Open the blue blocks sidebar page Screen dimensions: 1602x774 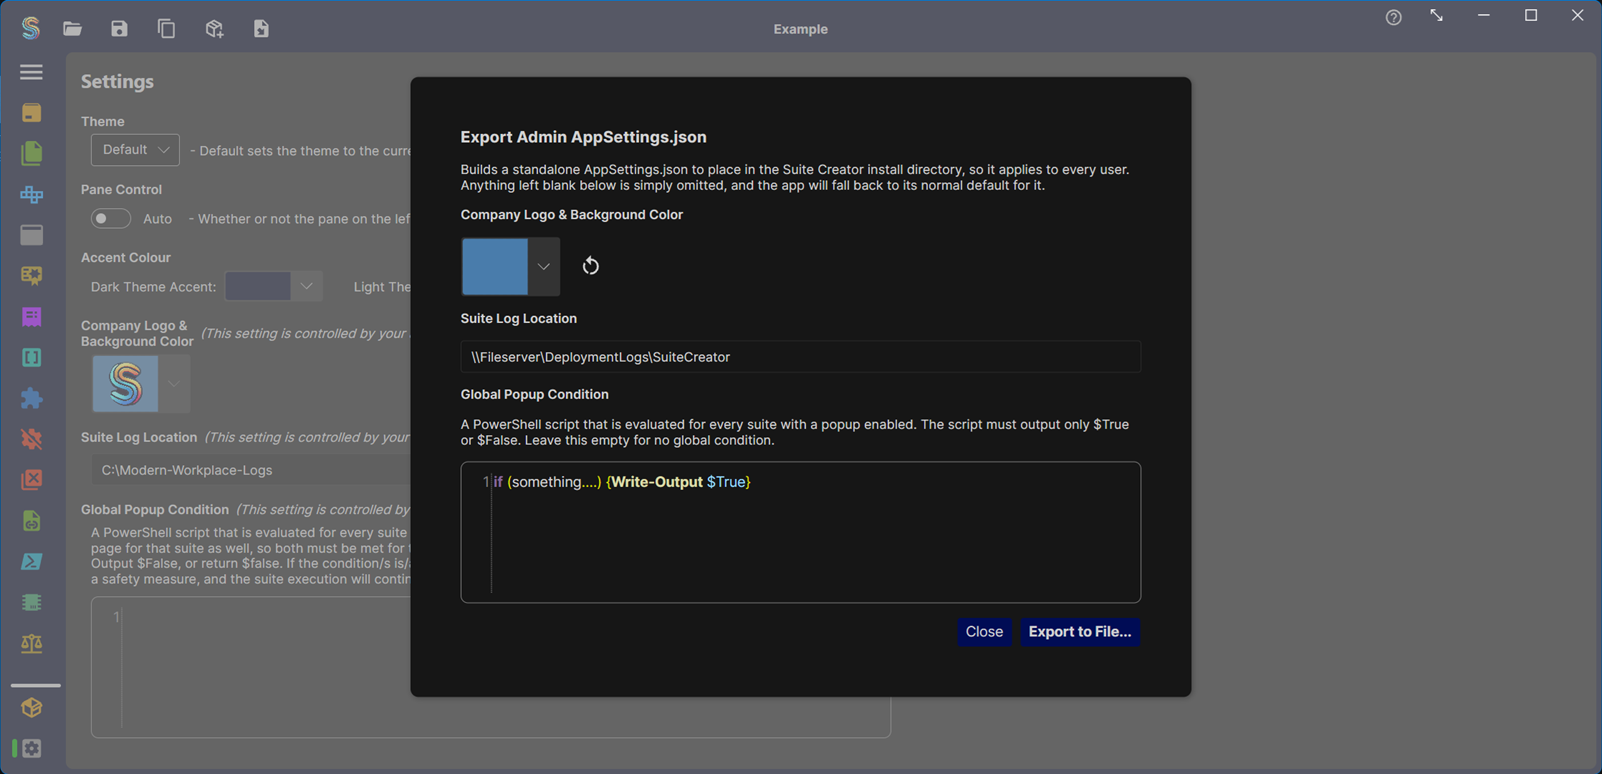coord(31,194)
